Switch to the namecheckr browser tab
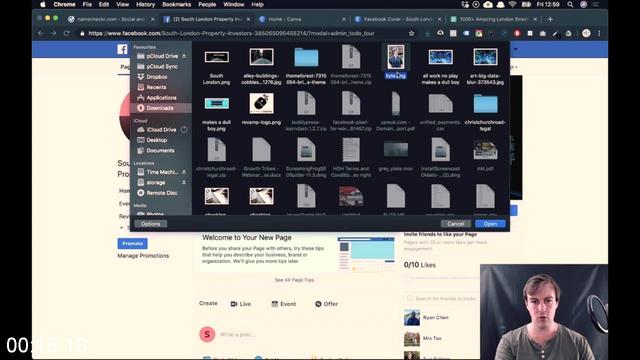Image resolution: width=640 pixels, height=360 pixels. 111,19
